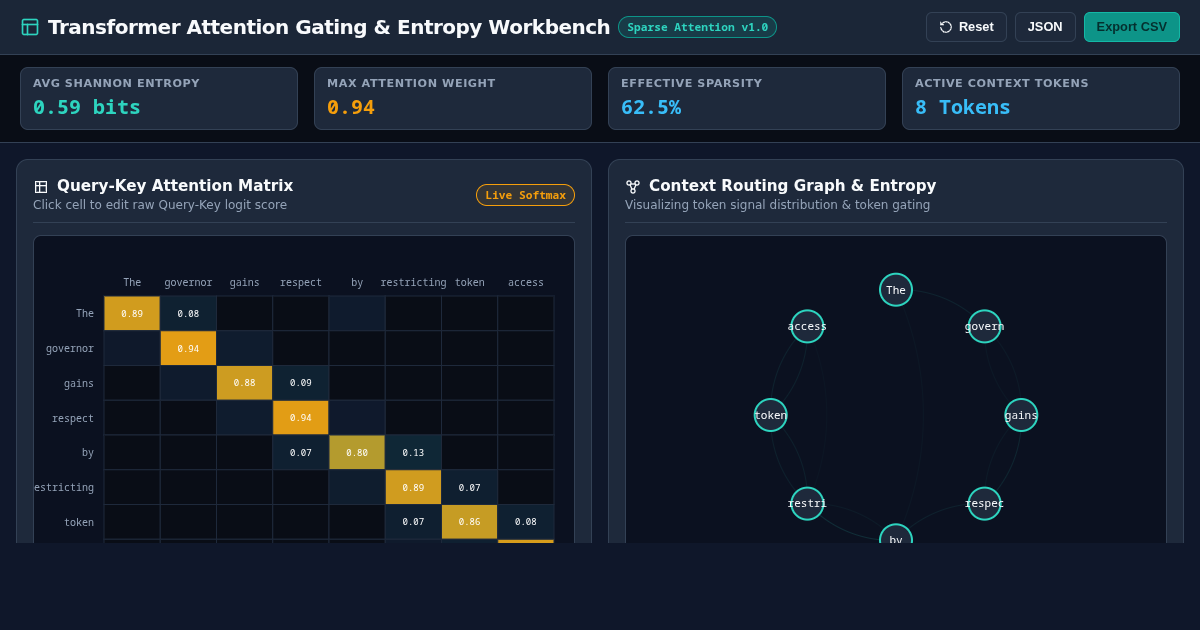Image resolution: width=1200 pixels, height=630 pixels.
Task: Edit governor diagonal cell valued 0.94
Action: point(188,348)
